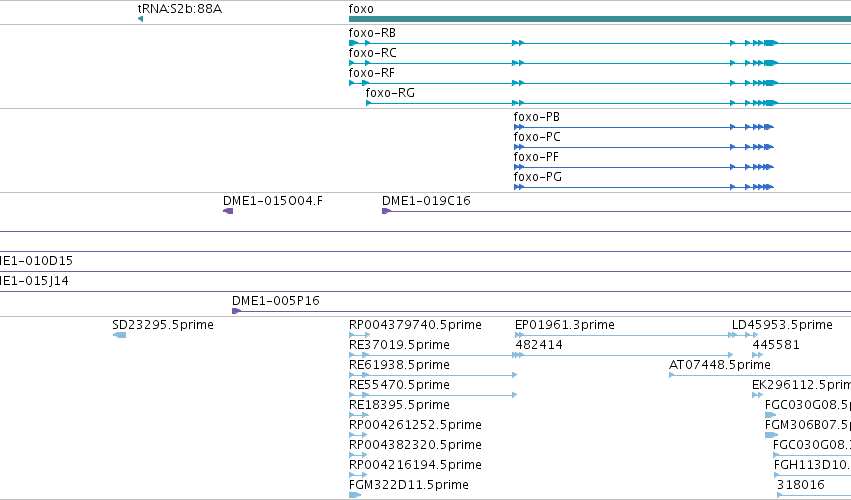Click the RE55470.5prime EST label
The image size is (851, 500).
(399, 385)
